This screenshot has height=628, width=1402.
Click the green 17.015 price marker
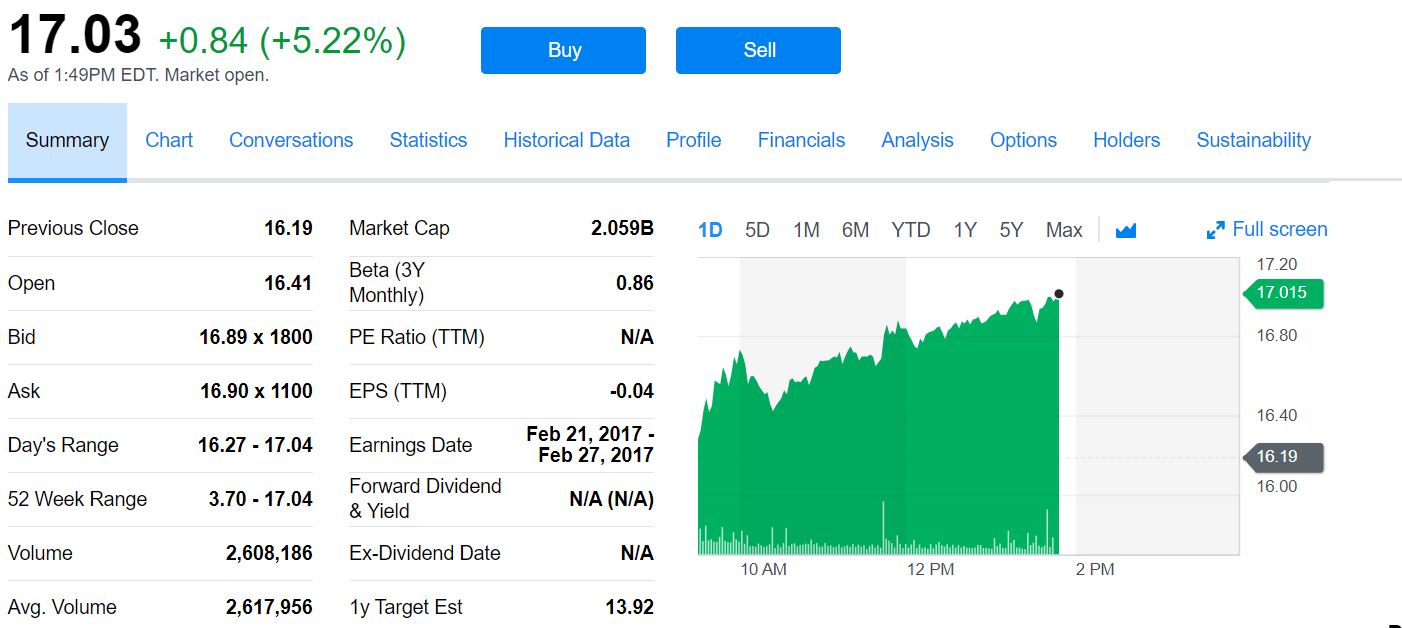click(x=1284, y=293)
